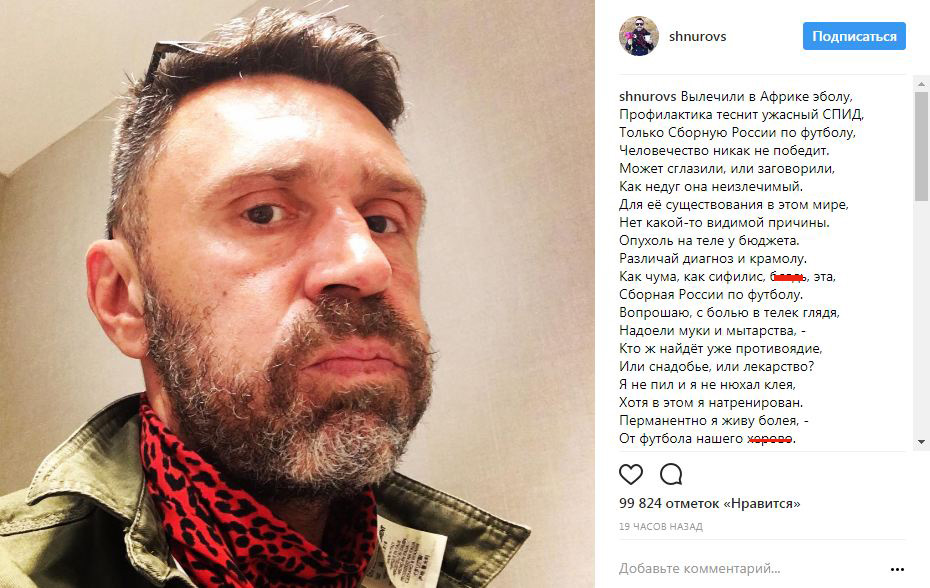Click the caption scrollbar thumb
Screen dimensions: 930x588
tap(921, 146)
